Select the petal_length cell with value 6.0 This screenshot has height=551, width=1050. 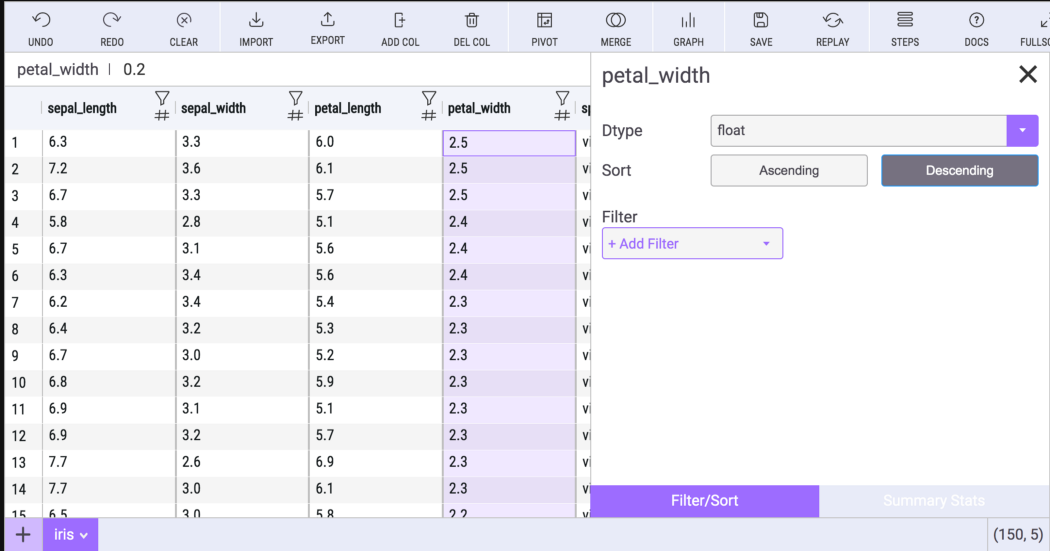[375, 142]
